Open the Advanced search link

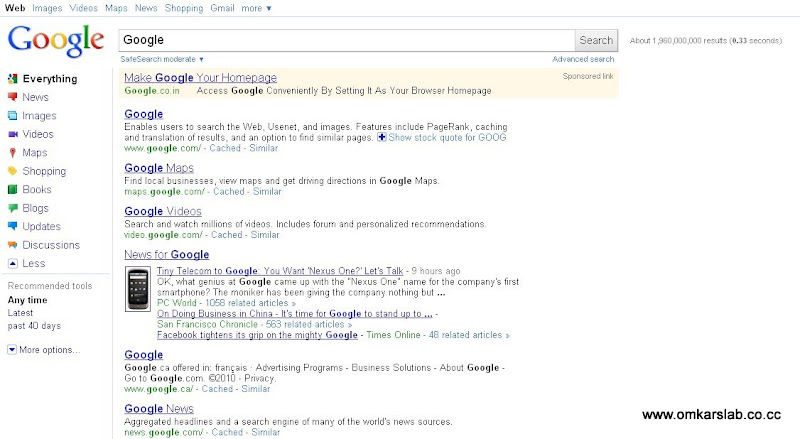(x=583, y=60)
